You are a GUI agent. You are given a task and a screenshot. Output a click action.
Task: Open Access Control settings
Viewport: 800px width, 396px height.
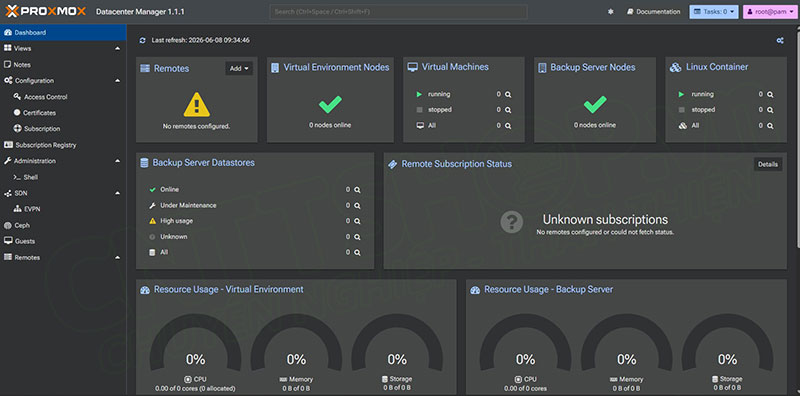click(63, 97)
